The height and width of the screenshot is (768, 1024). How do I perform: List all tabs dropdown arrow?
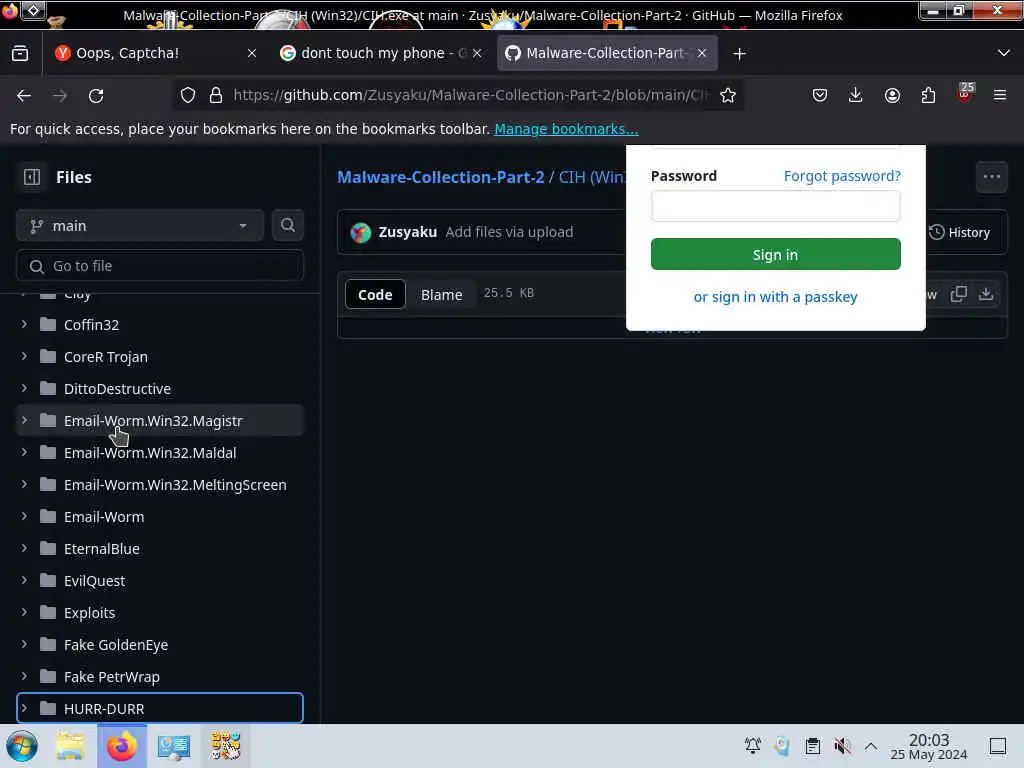[x=1003, y=54]
